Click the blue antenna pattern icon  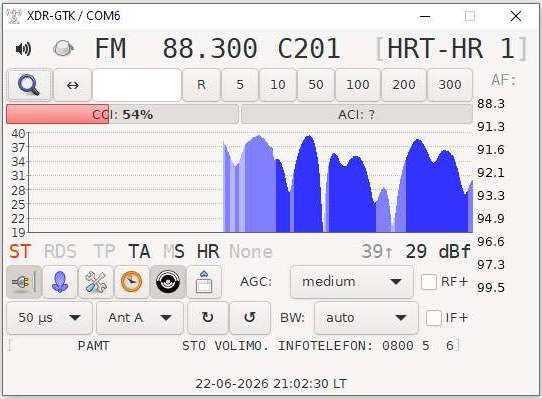pos(60,282)
